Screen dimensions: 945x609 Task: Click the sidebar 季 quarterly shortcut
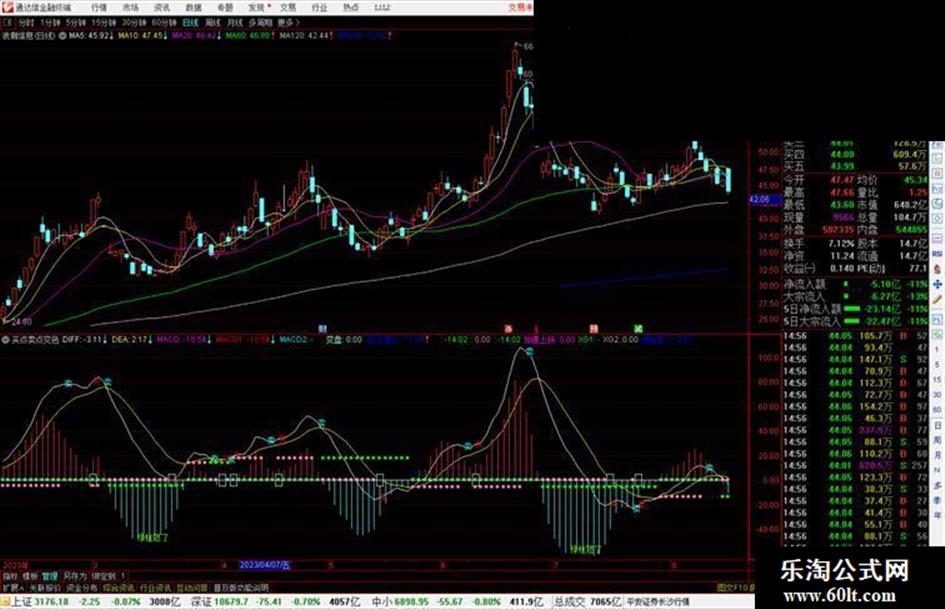click(937, 500)
